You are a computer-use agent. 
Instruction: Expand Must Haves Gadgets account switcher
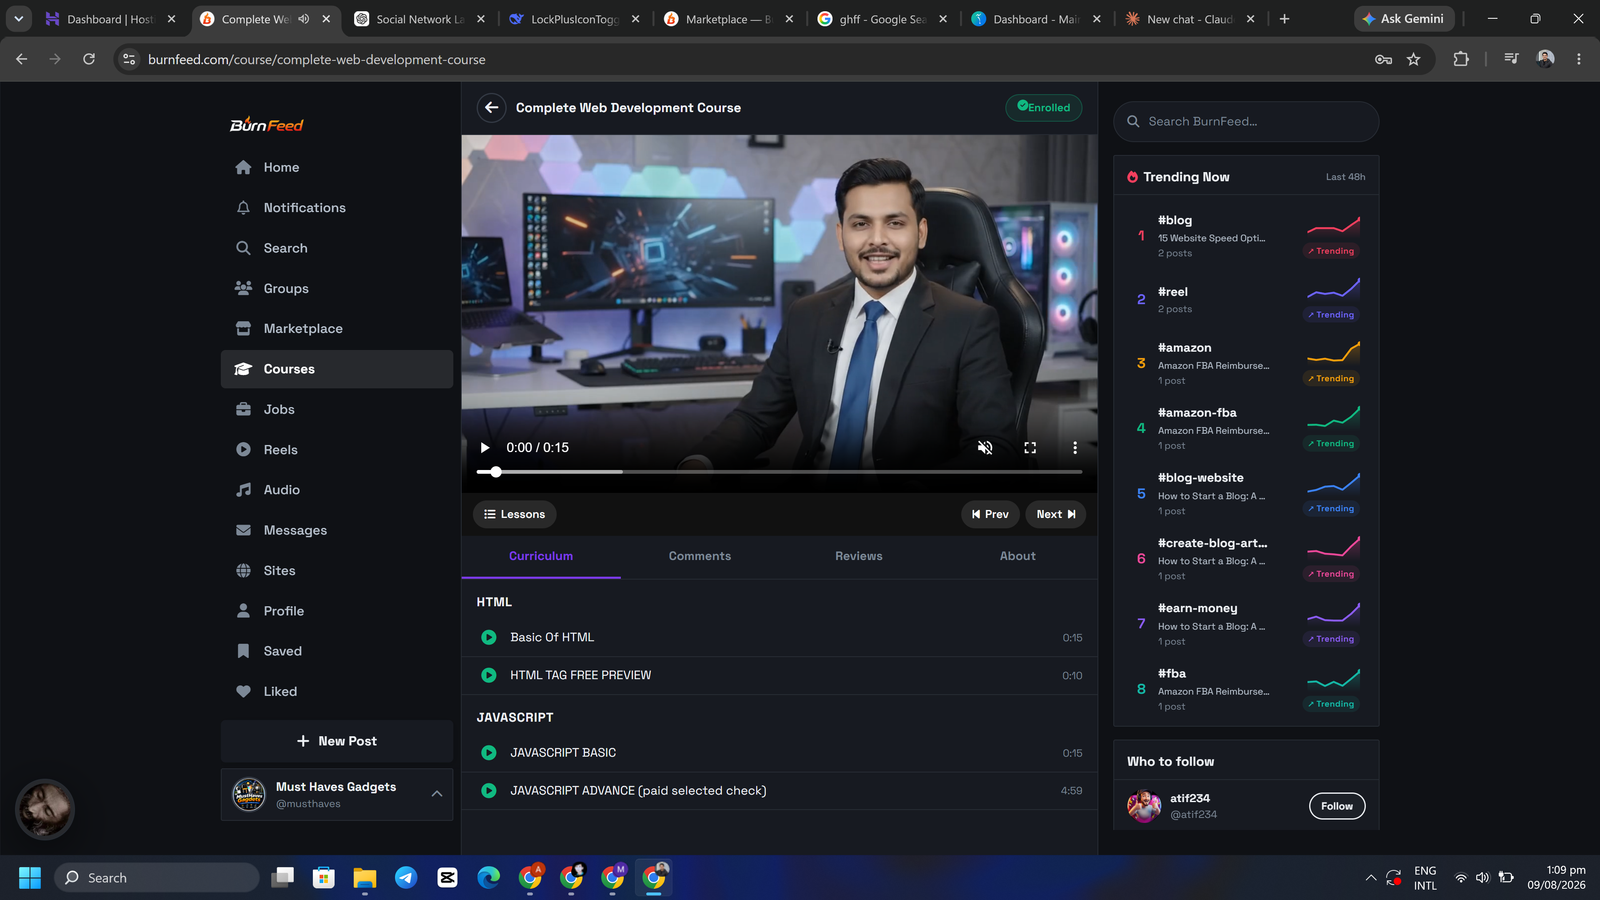pyautogui.click(x=437, y=794)
